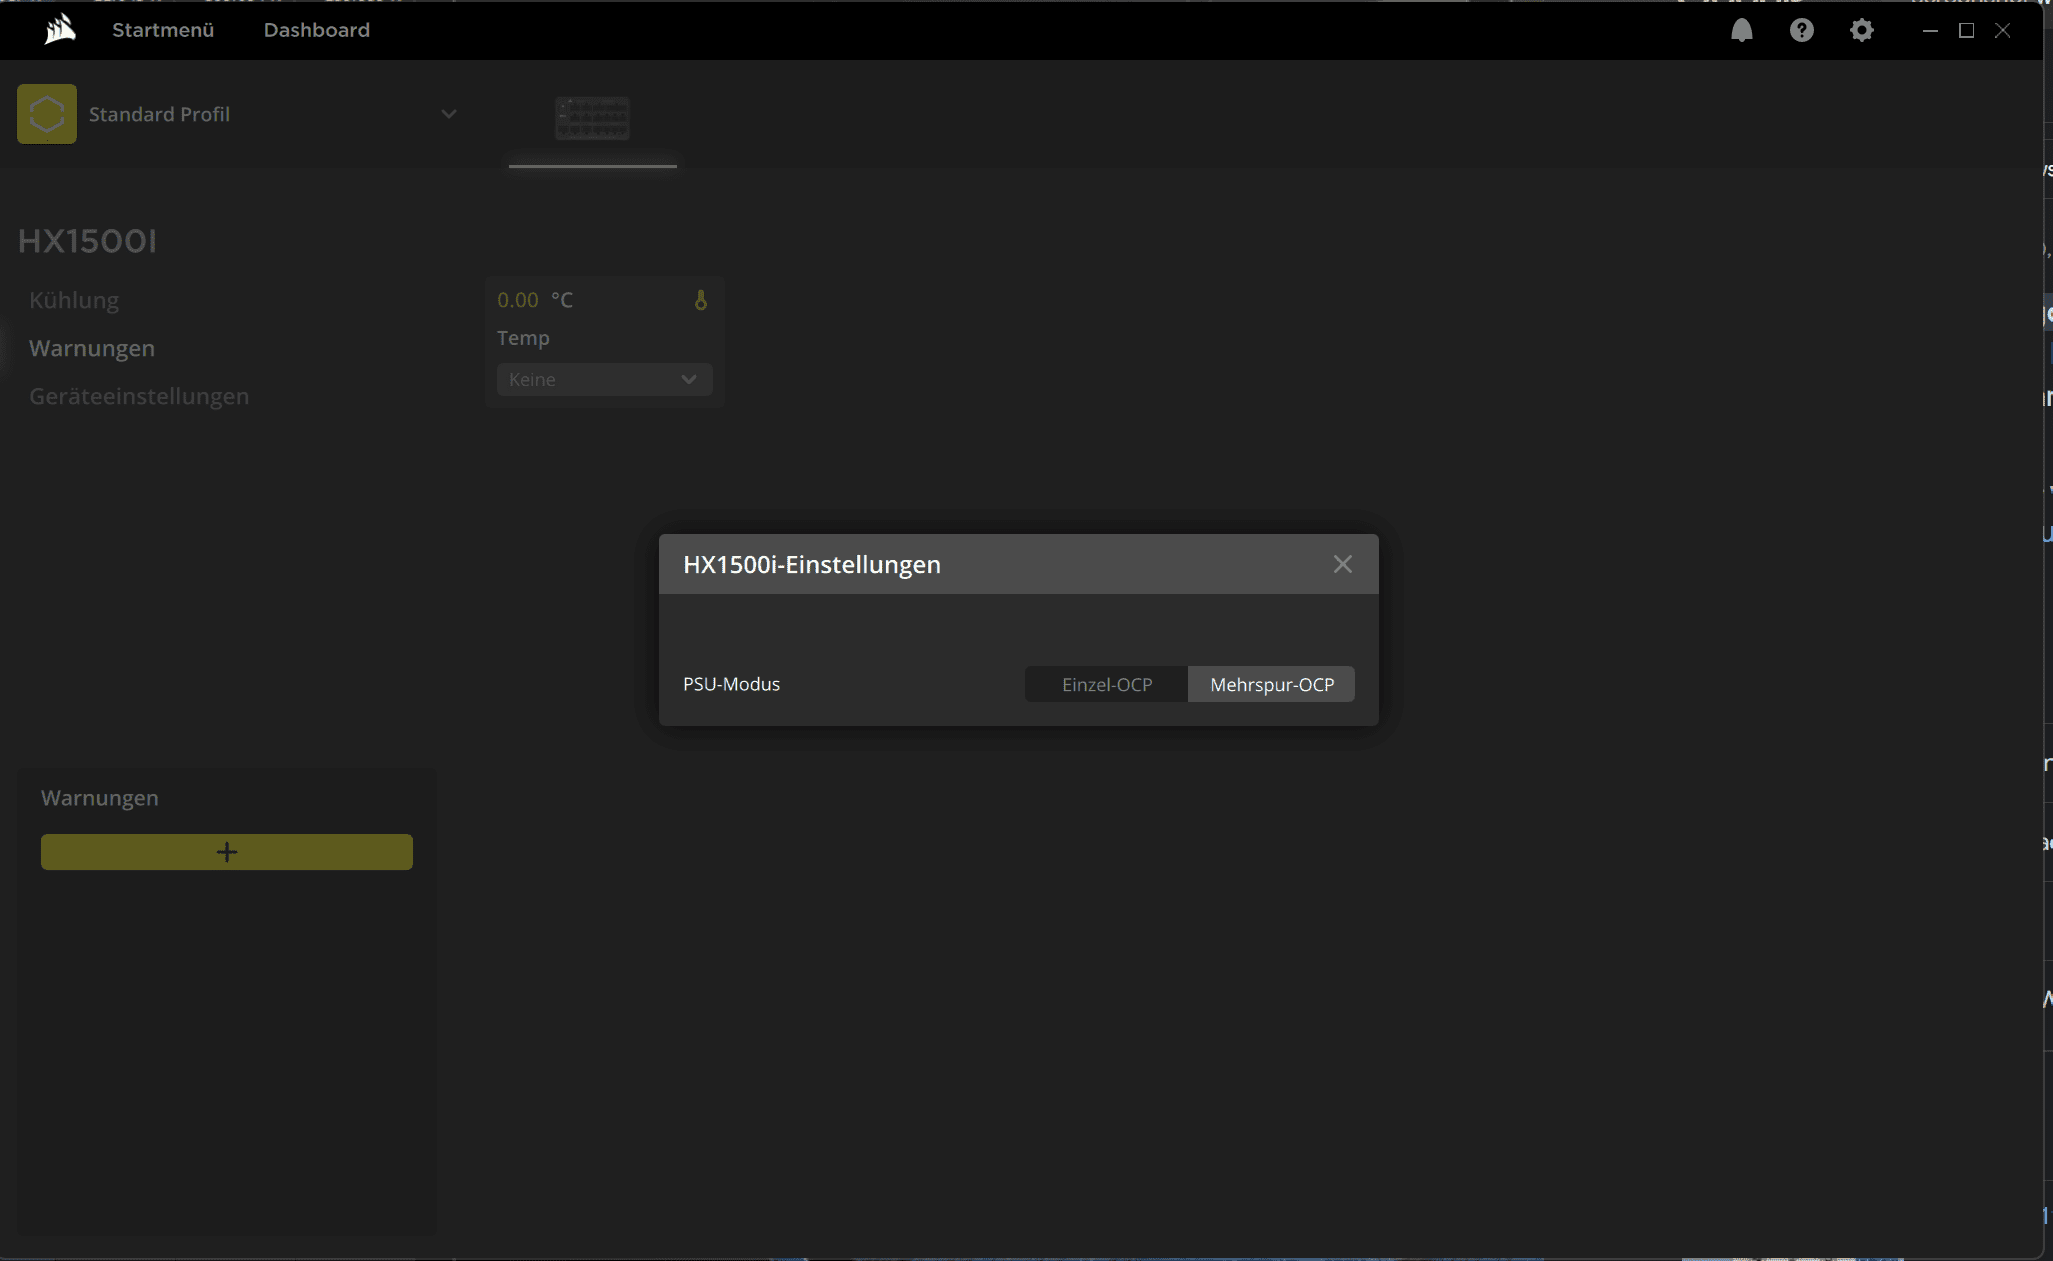Open the Keine dropdown under Temp
Screen dimensions: 2053x1261
(x=604, y=379)
